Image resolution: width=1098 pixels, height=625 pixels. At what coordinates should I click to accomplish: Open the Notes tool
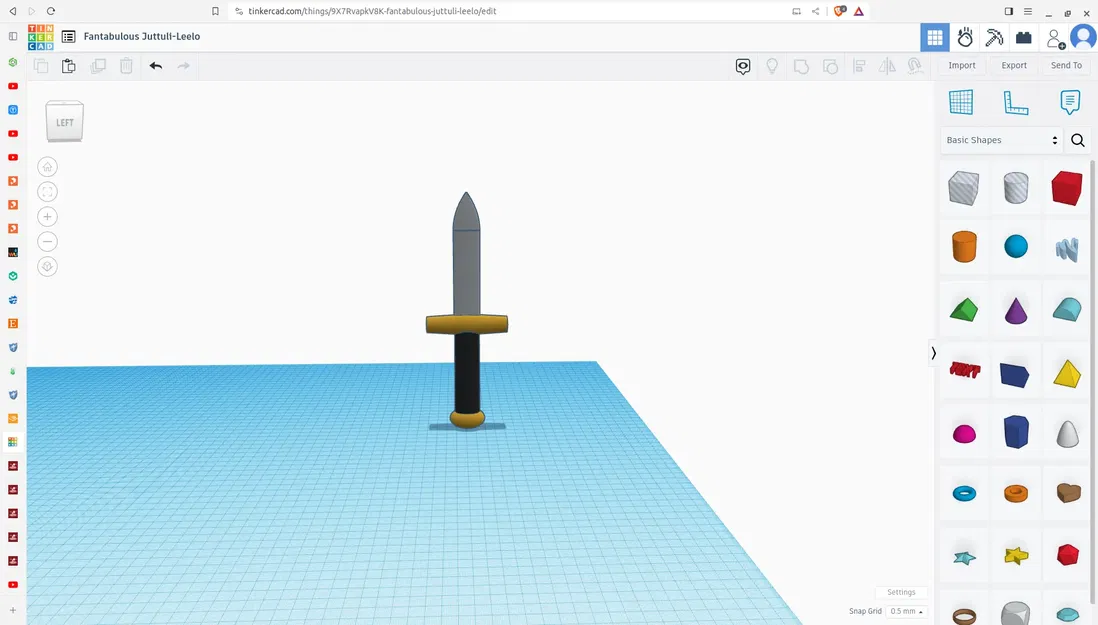click(1070, 101)
